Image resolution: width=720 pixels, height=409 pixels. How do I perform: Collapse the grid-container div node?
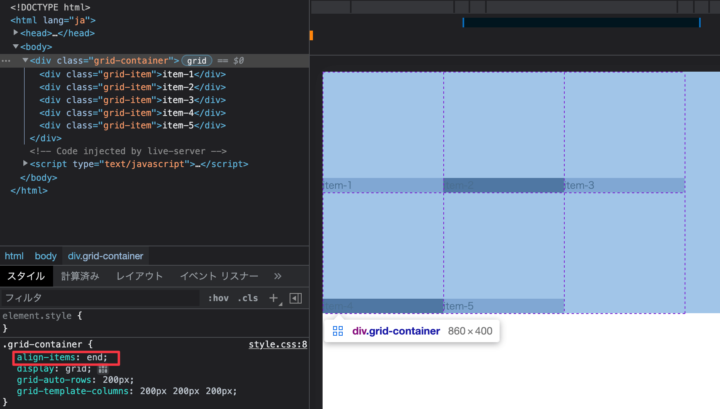coord(25,60)
